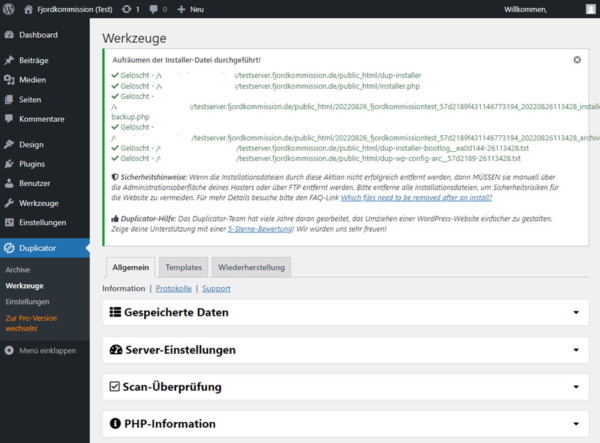
Task: Open Archive under Duplicator
Action: [18, 270]
